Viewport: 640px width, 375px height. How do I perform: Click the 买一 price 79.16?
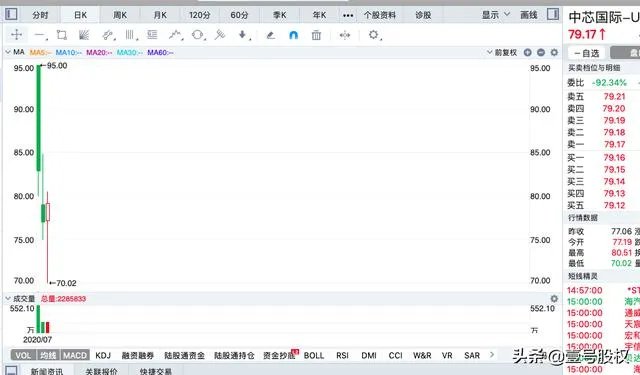point(614,158)
